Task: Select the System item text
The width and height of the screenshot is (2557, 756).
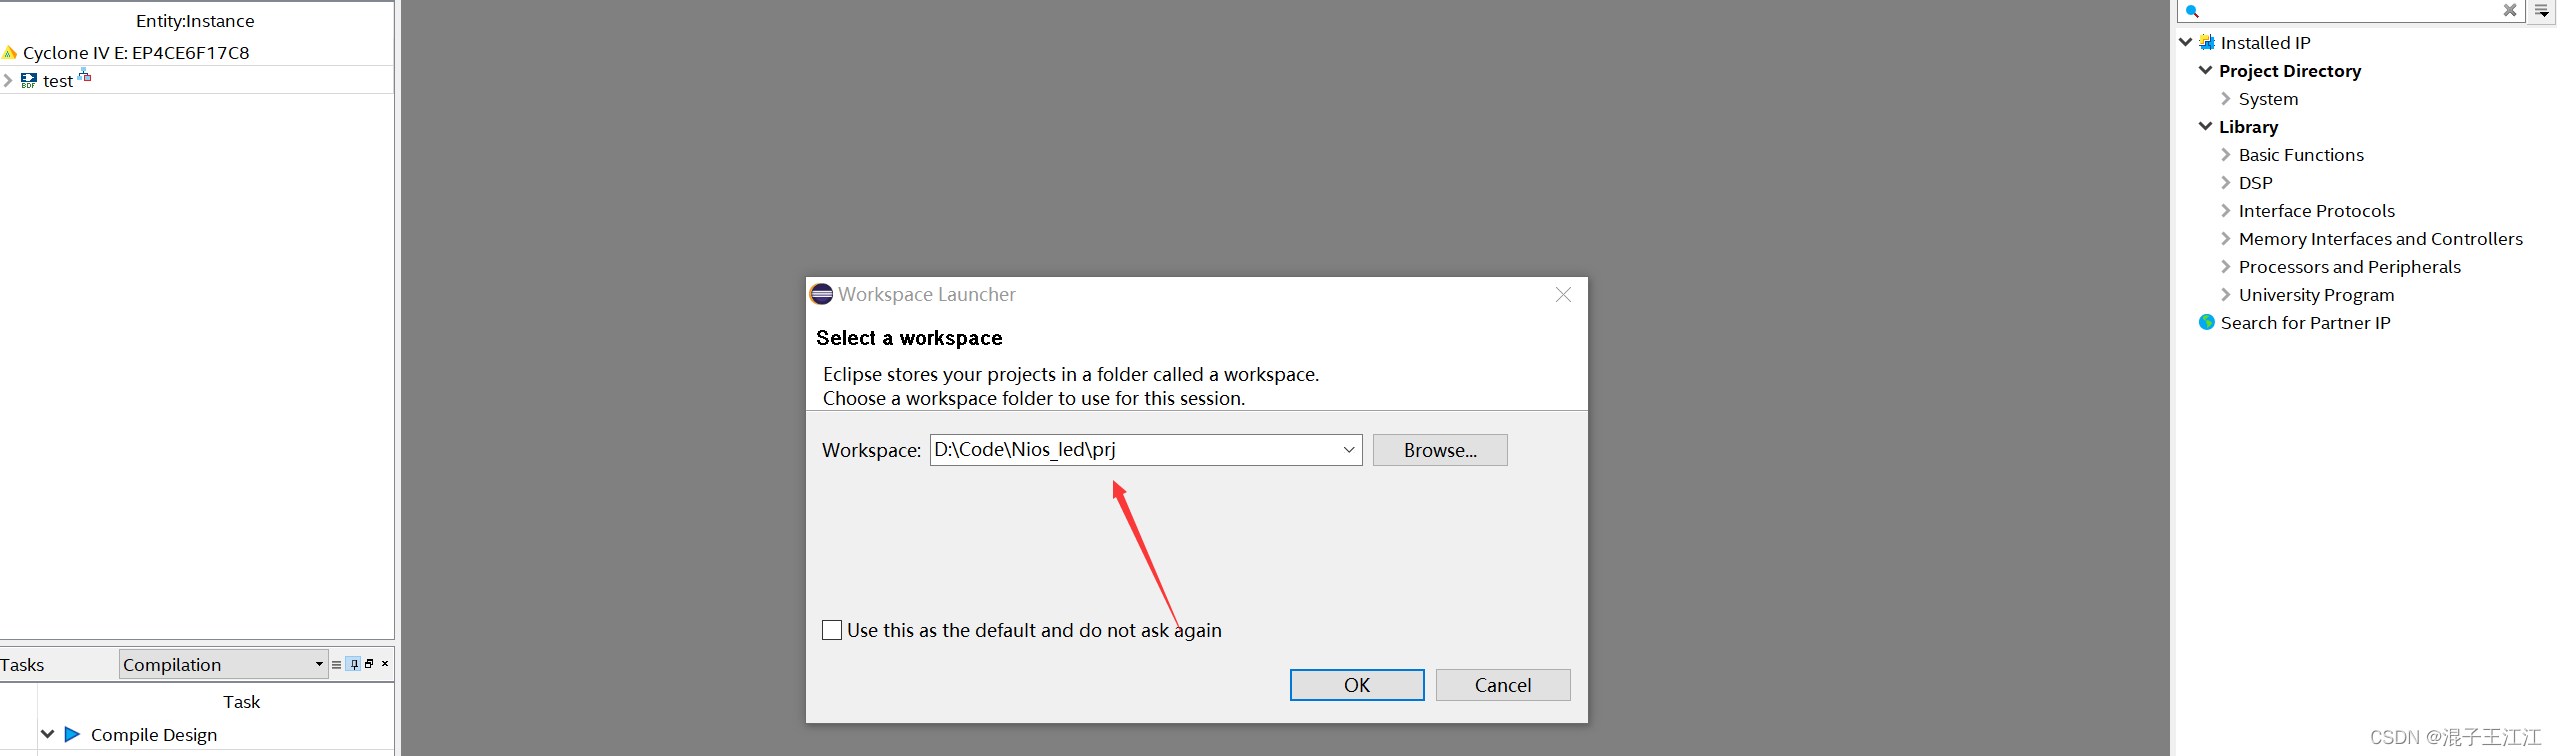Action: point(2268,99)
